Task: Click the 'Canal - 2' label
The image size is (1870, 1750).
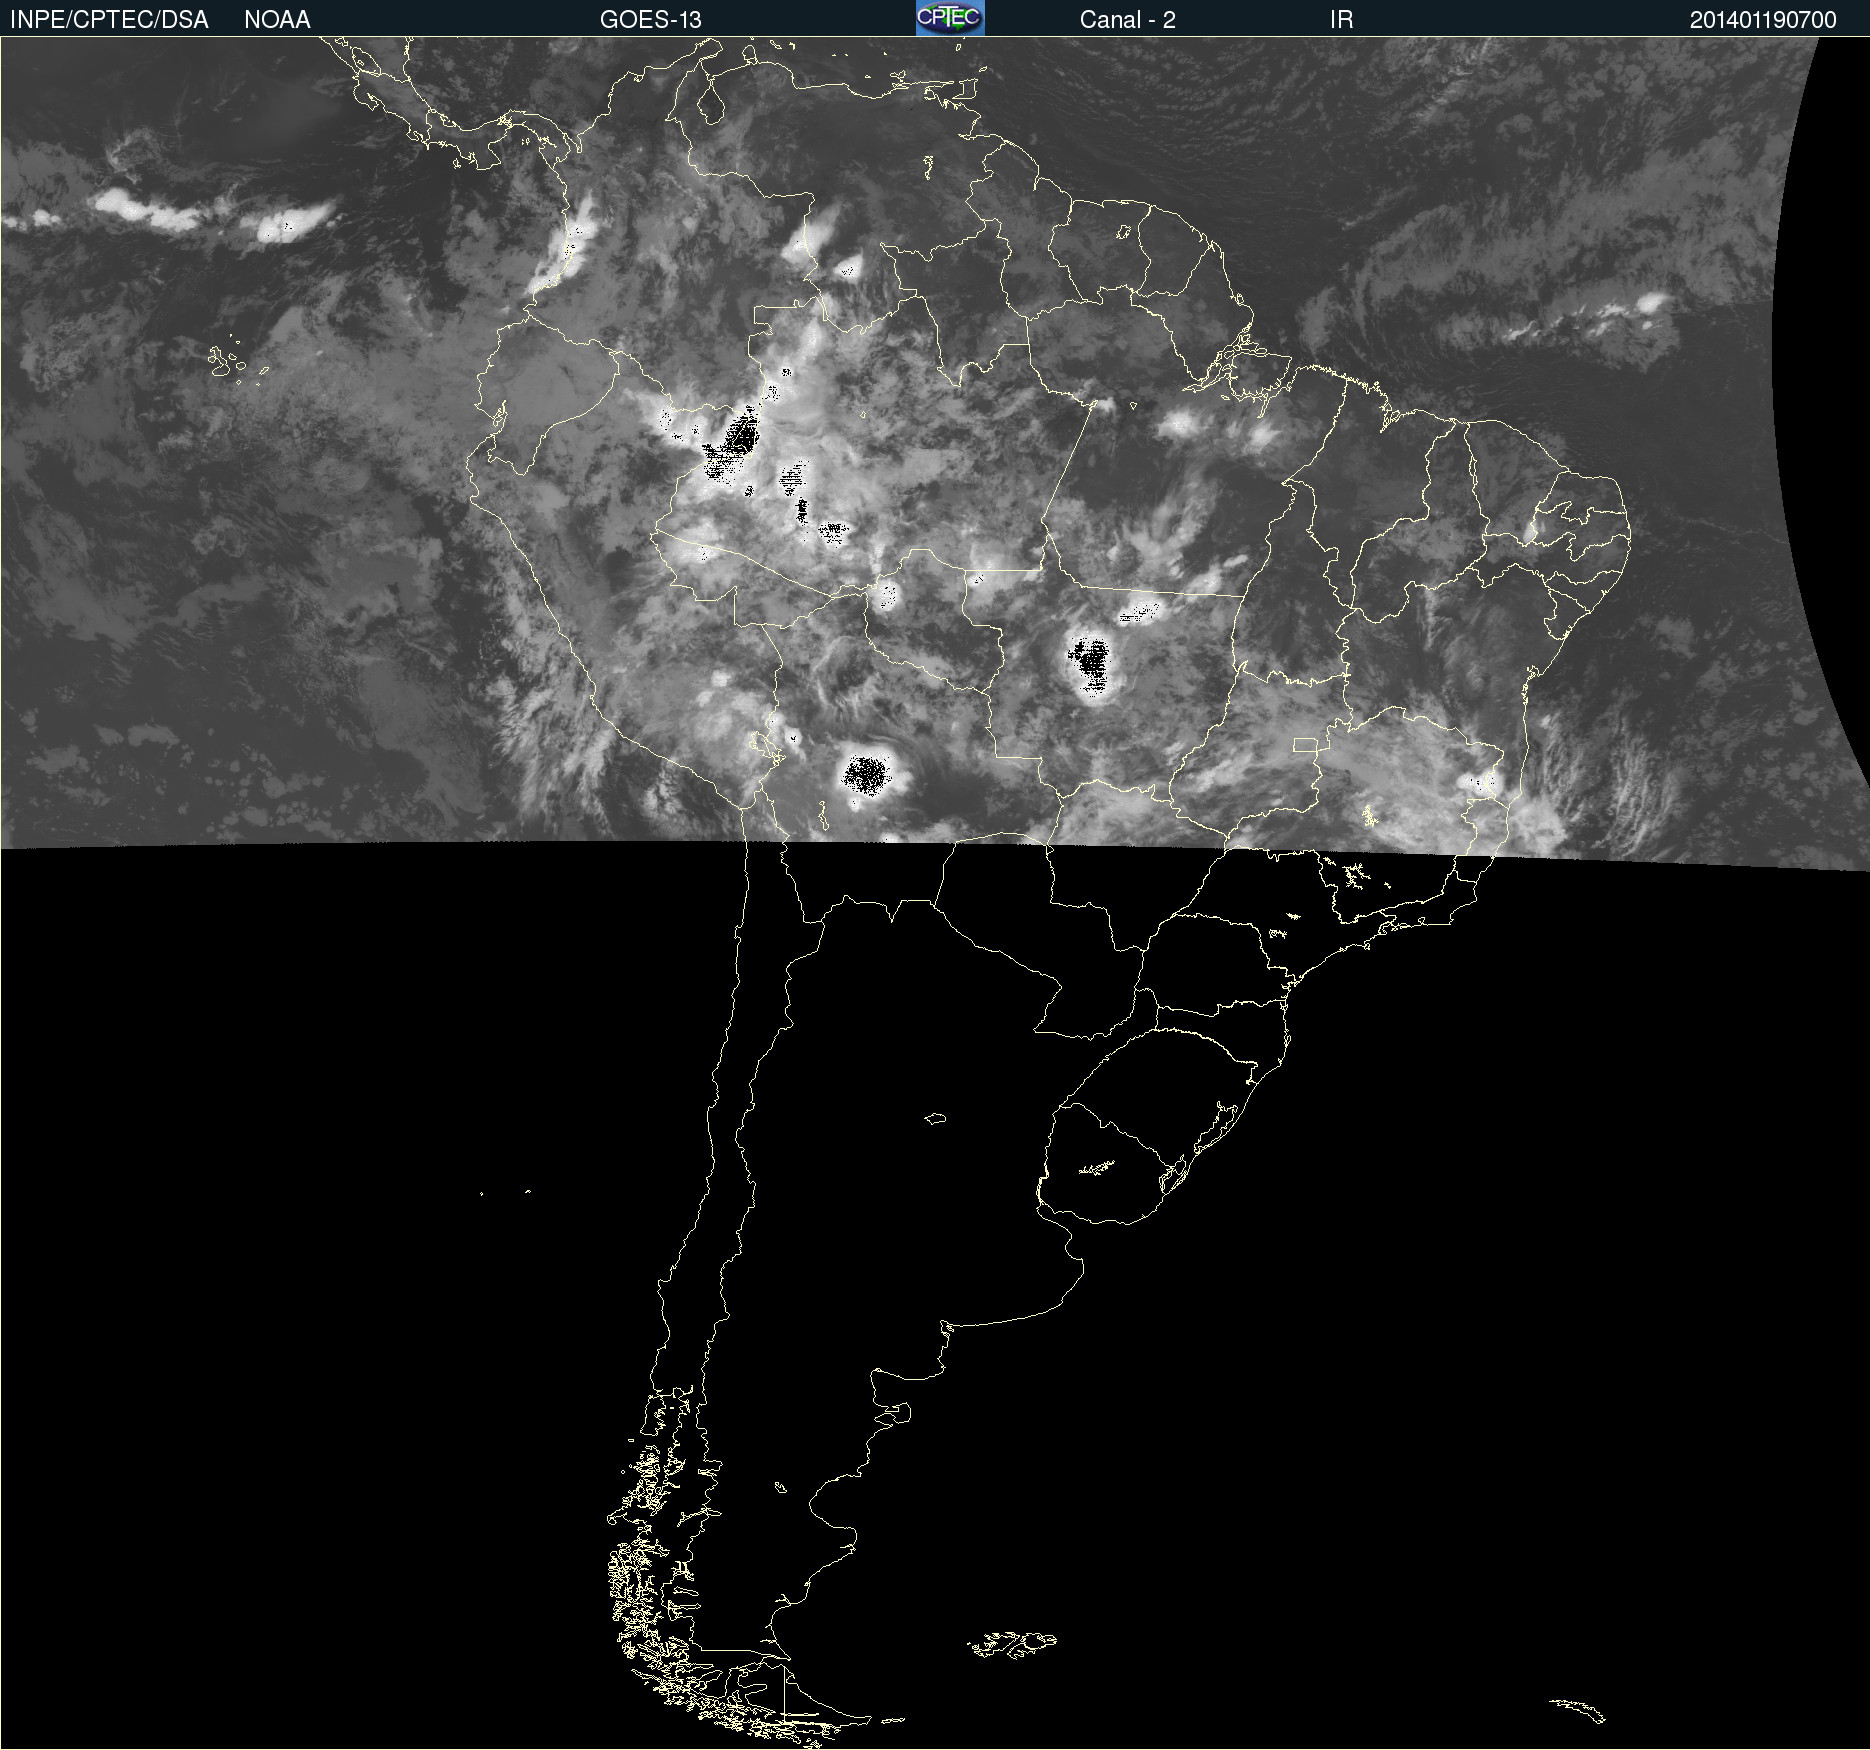Action: tap(1127, 20)
